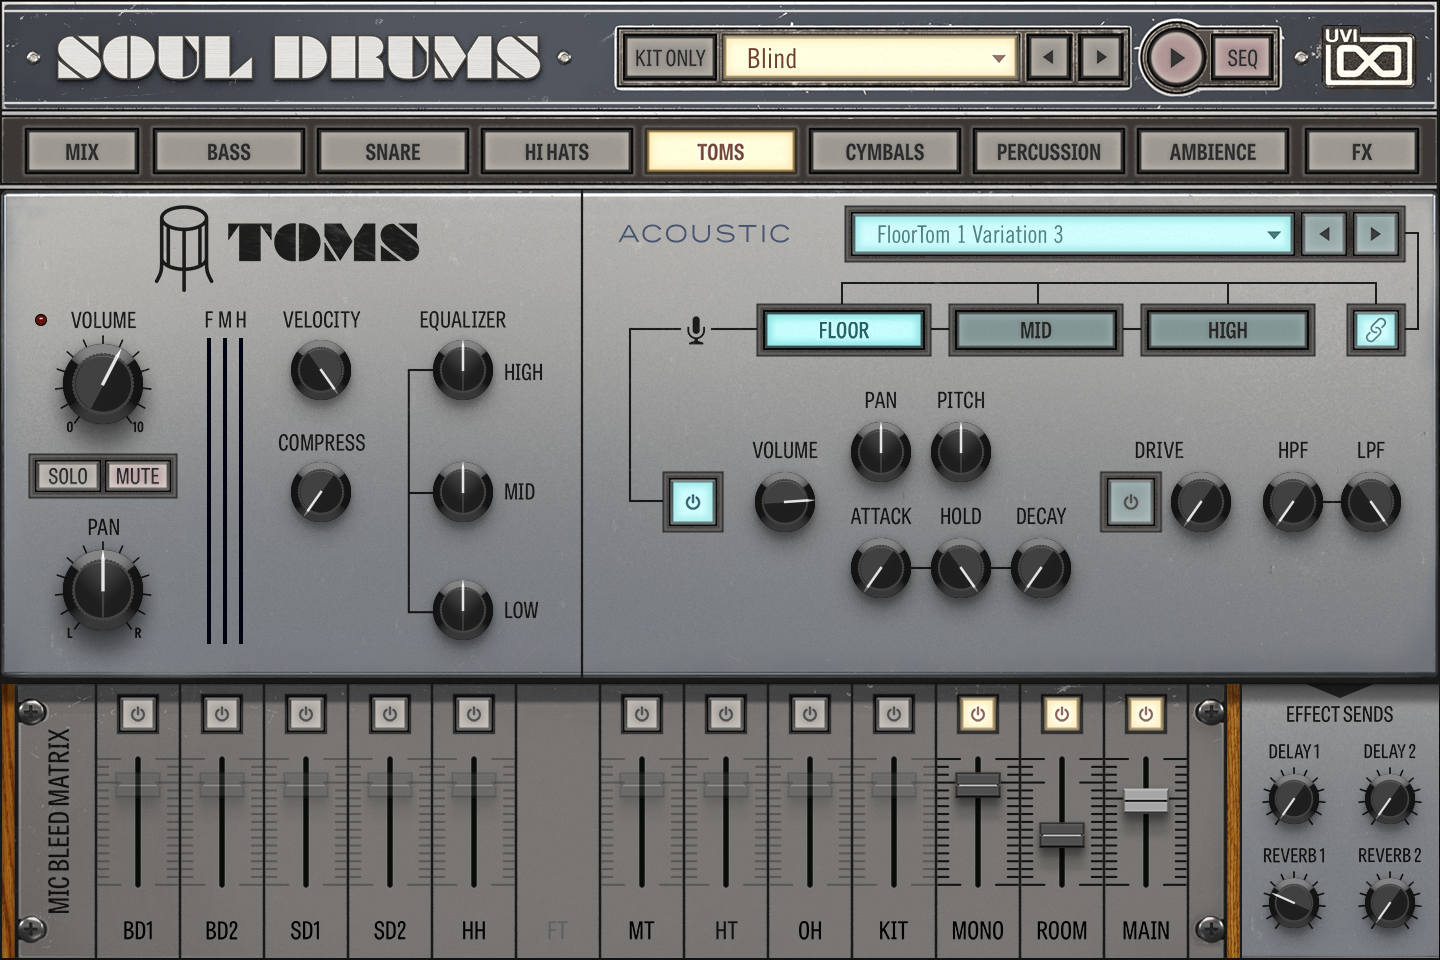Screen dimensions: 1440x960
Task: Toggle HH mic bleed power button
Action: (x=474, y=714)
